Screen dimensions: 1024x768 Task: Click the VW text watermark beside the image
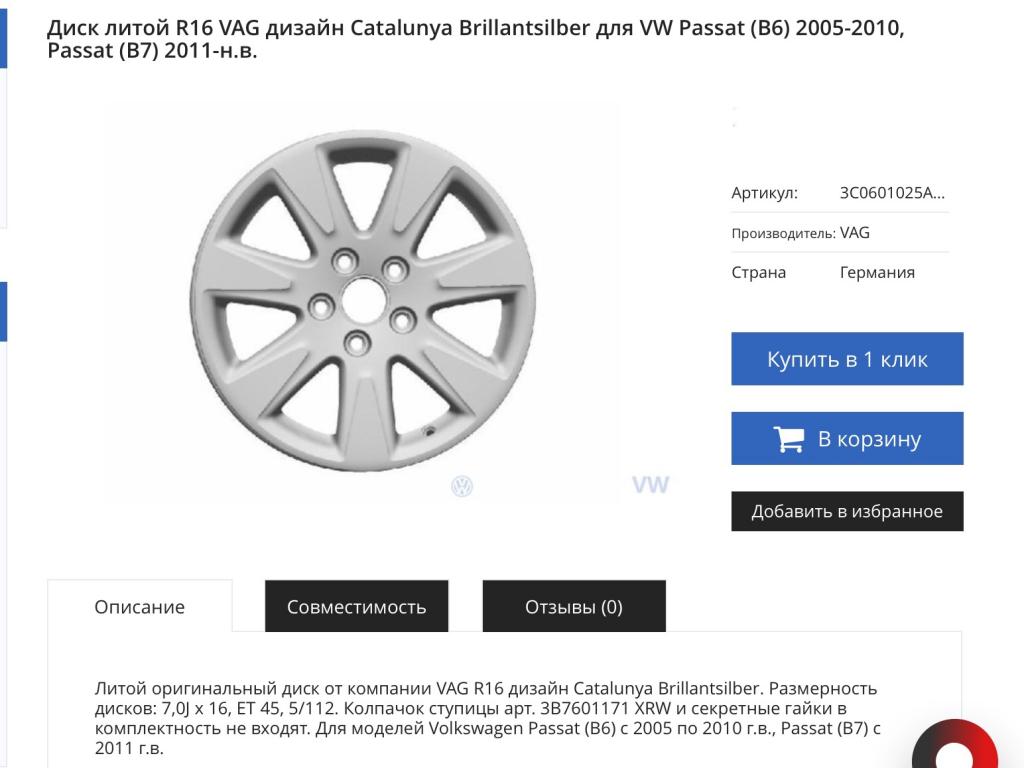click(x=650, y=485)
